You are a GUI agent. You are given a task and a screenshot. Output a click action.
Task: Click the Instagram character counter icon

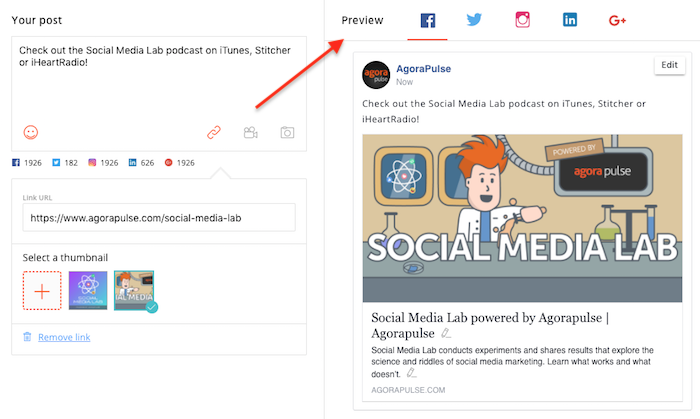point(92,162)
